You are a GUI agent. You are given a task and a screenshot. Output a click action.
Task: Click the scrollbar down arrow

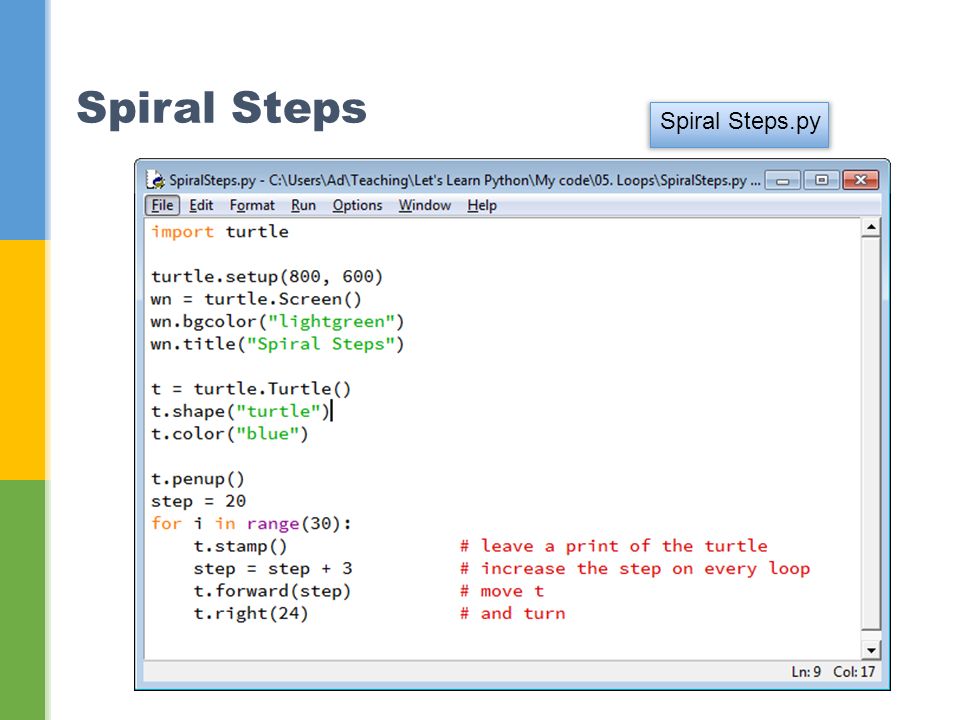[871, 650]
